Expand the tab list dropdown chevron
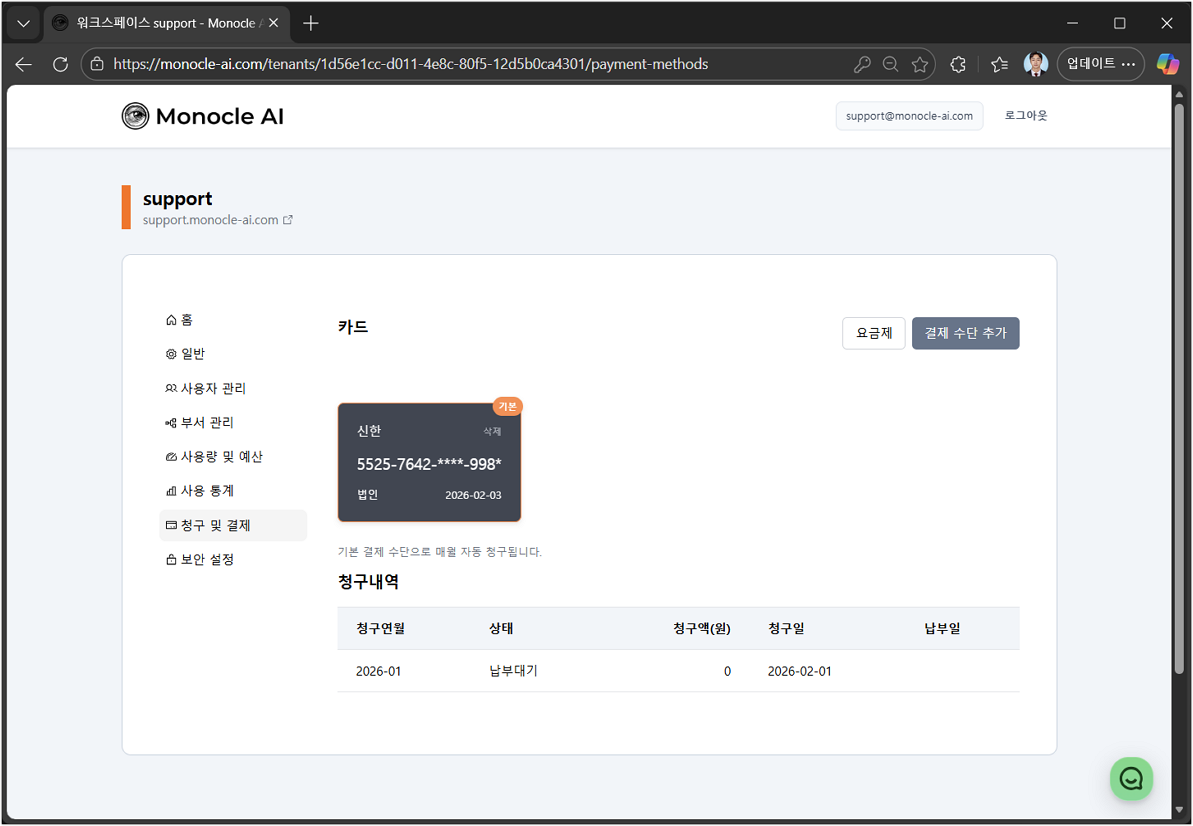 pos(23,23)
